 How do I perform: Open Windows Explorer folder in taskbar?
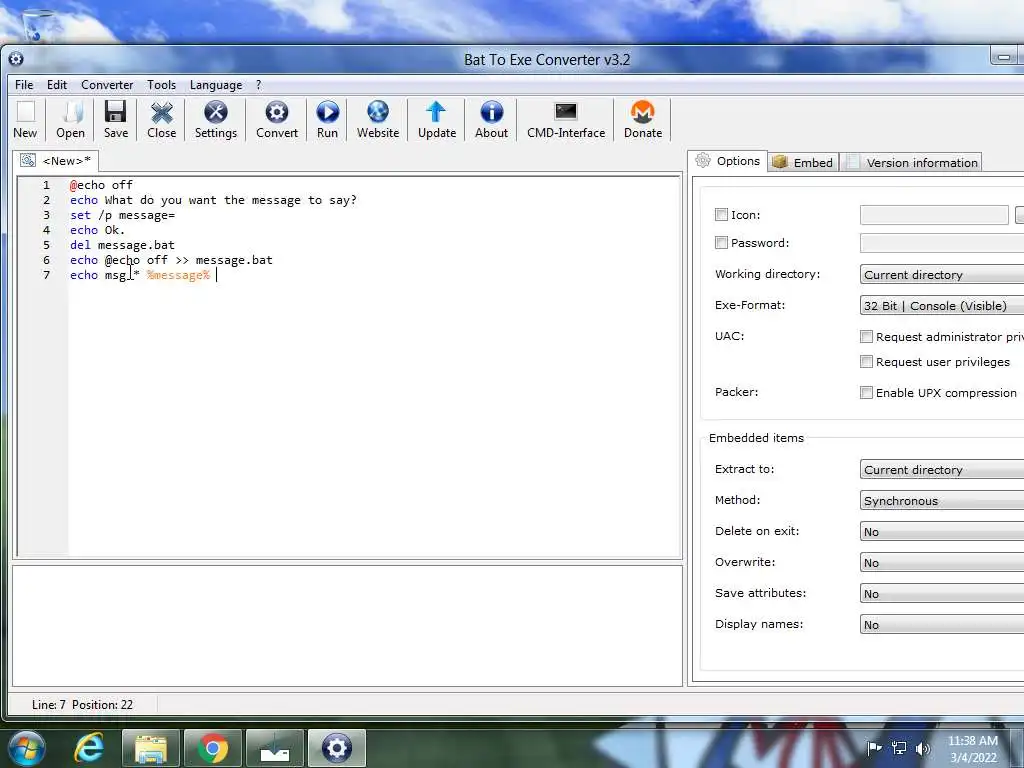pyautogui.click(x=150, y=748)
